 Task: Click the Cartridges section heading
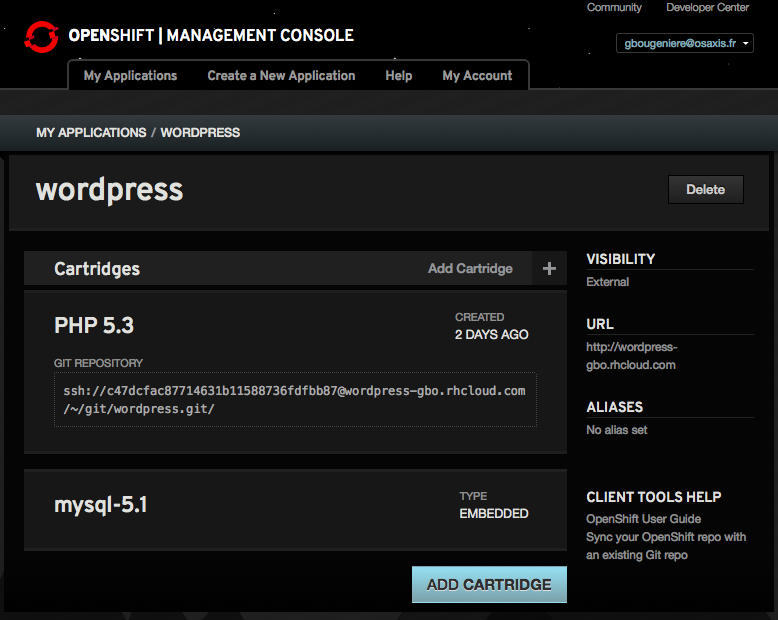point(97,269)
